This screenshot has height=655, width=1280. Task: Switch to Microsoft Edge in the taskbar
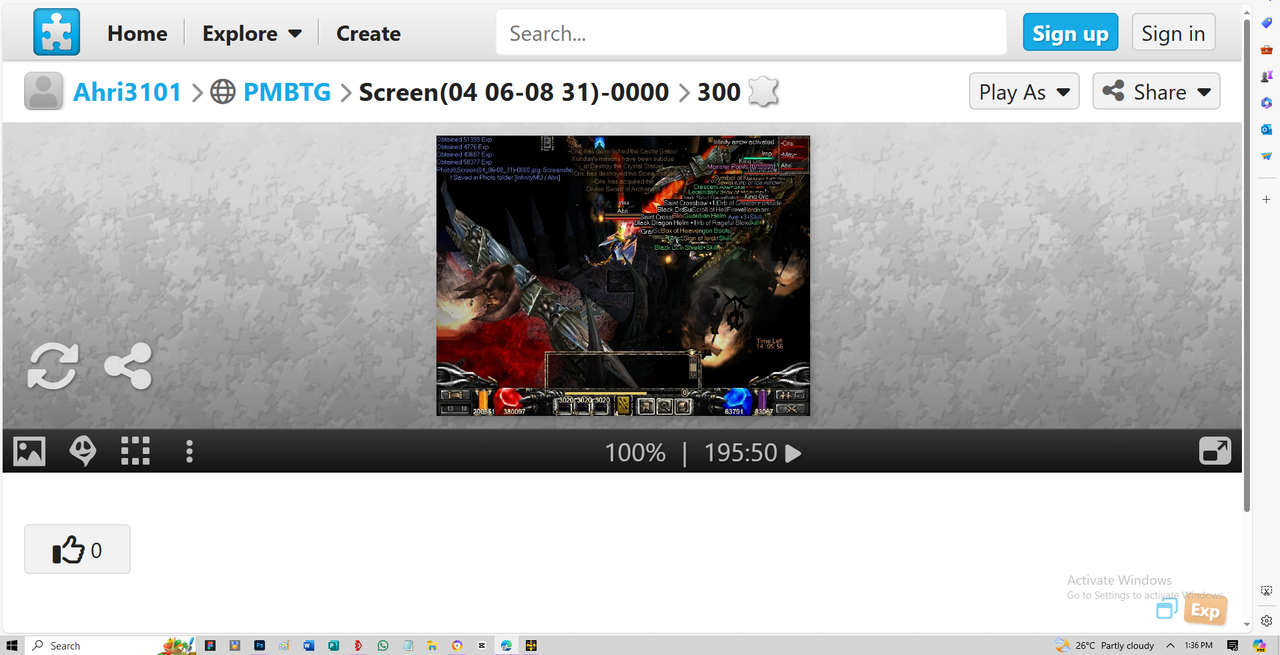click(506, 645)
